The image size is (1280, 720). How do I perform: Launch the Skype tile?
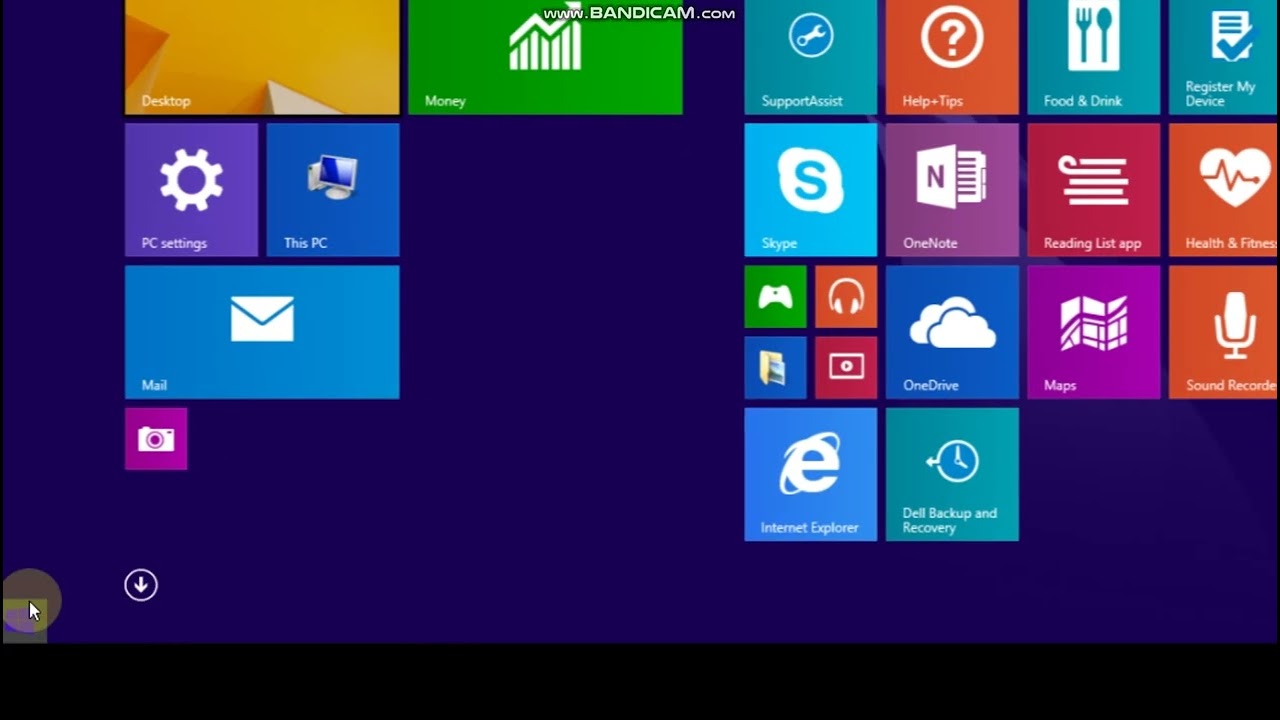point(810,190)
